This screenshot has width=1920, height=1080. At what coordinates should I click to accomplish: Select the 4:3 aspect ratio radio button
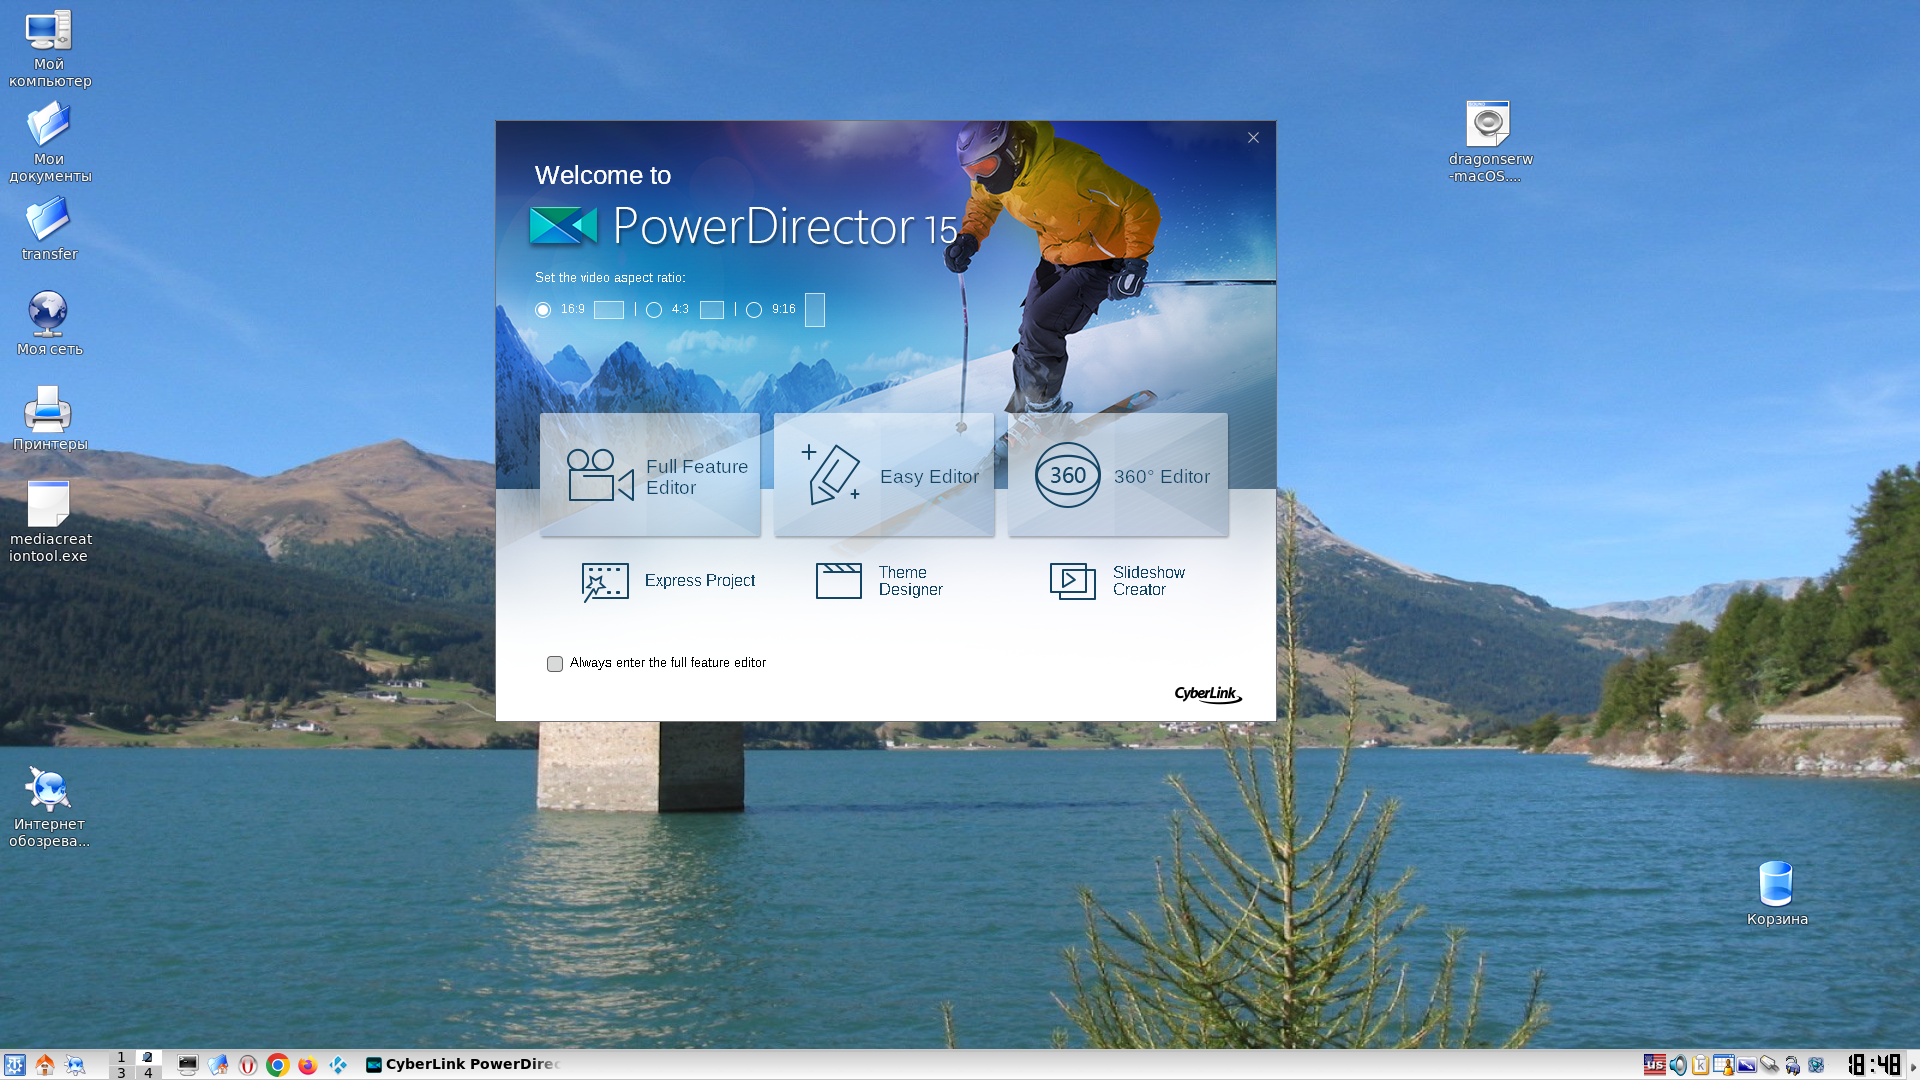coord(654,310)
